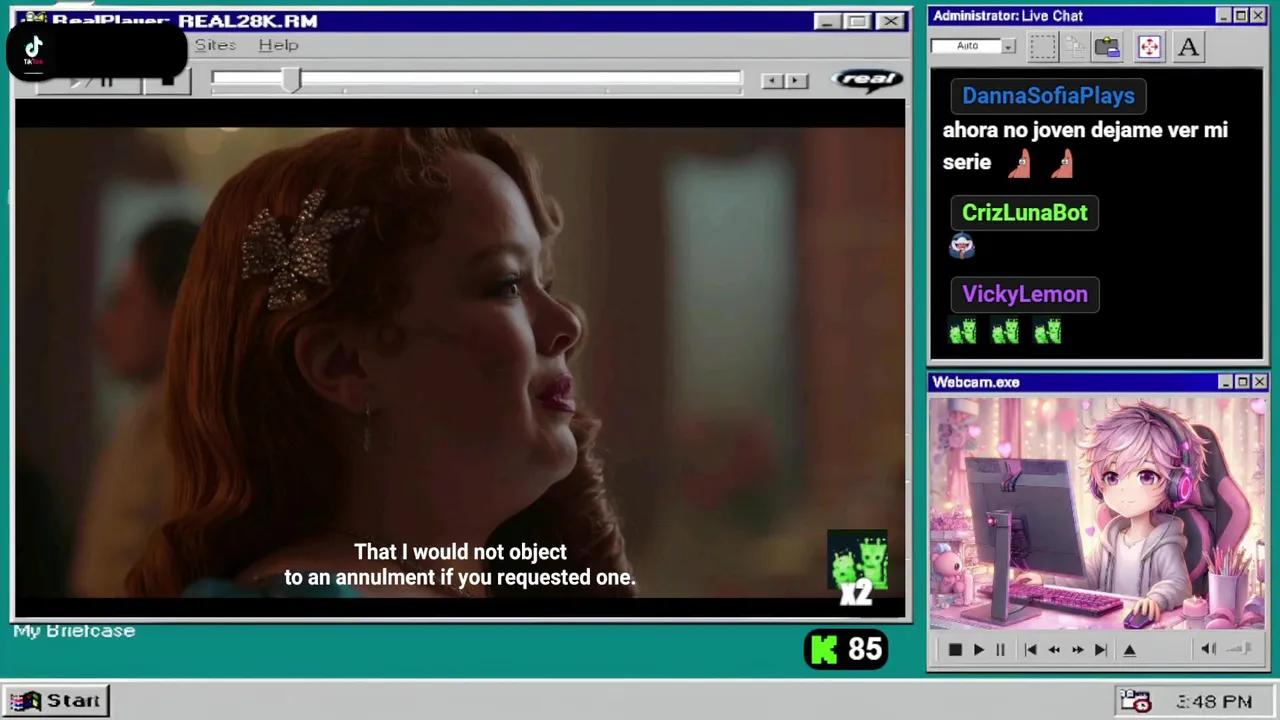Click username DannaSofiaPlays in chat
This screenshot has width=1280, height=720.
coord(1048,96)
